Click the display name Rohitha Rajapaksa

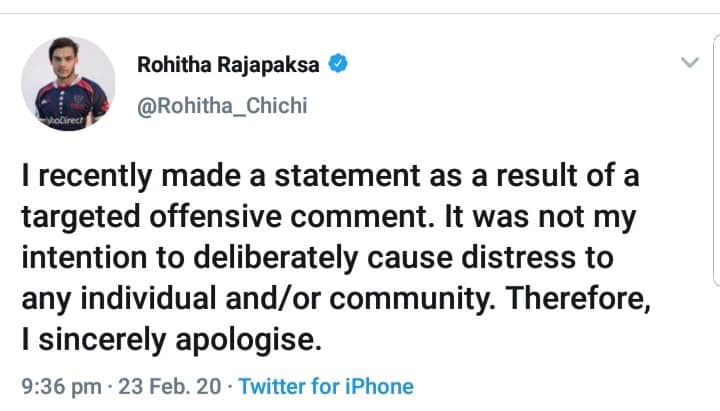(231, 65)
